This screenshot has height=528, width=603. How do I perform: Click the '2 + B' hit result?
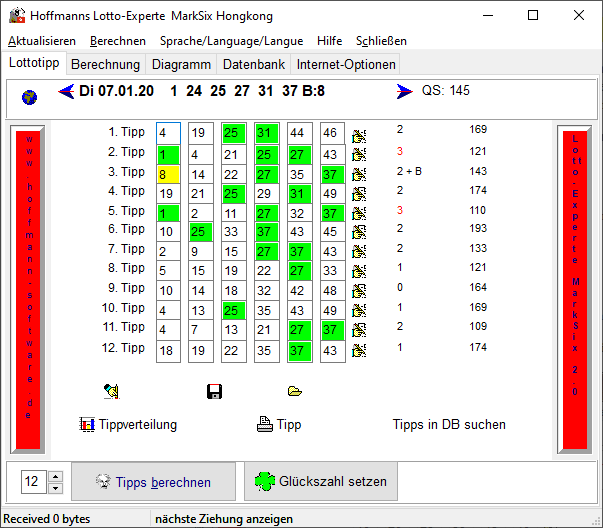click(x=409, y=172)
